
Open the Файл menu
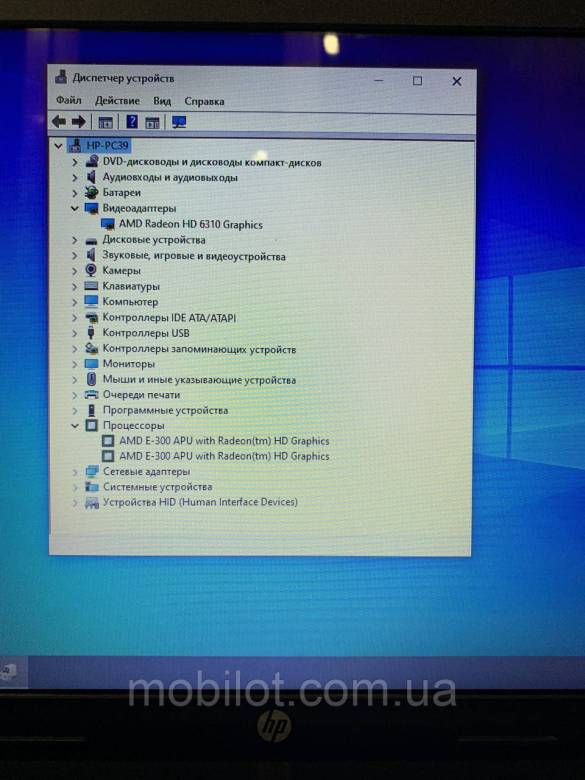[x=69, y=100]
